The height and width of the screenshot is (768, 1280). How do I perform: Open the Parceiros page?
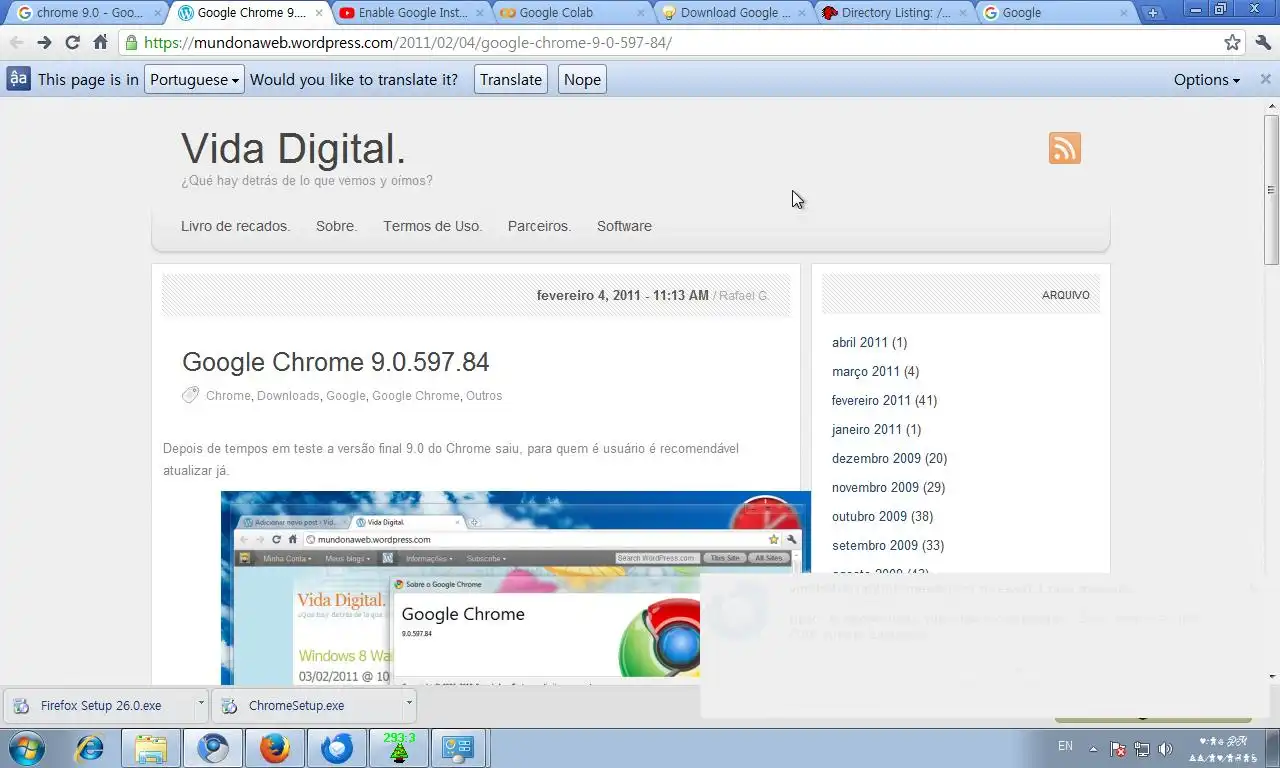click(539, 226)
